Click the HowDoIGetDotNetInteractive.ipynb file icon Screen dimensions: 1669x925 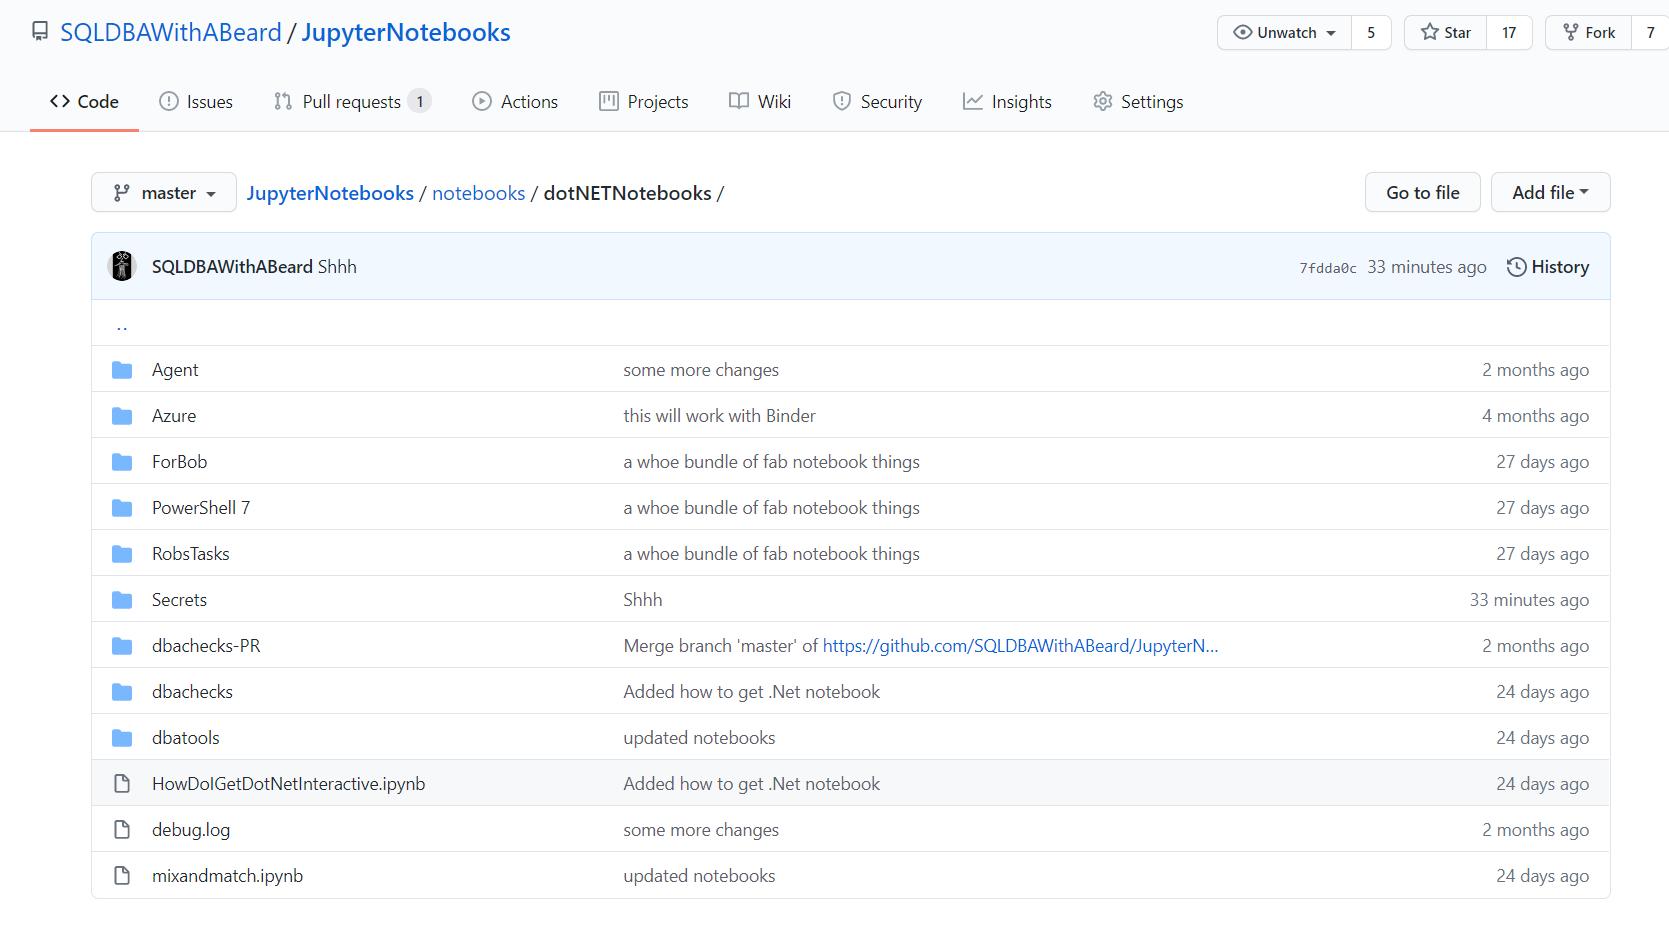coord(122,784)
